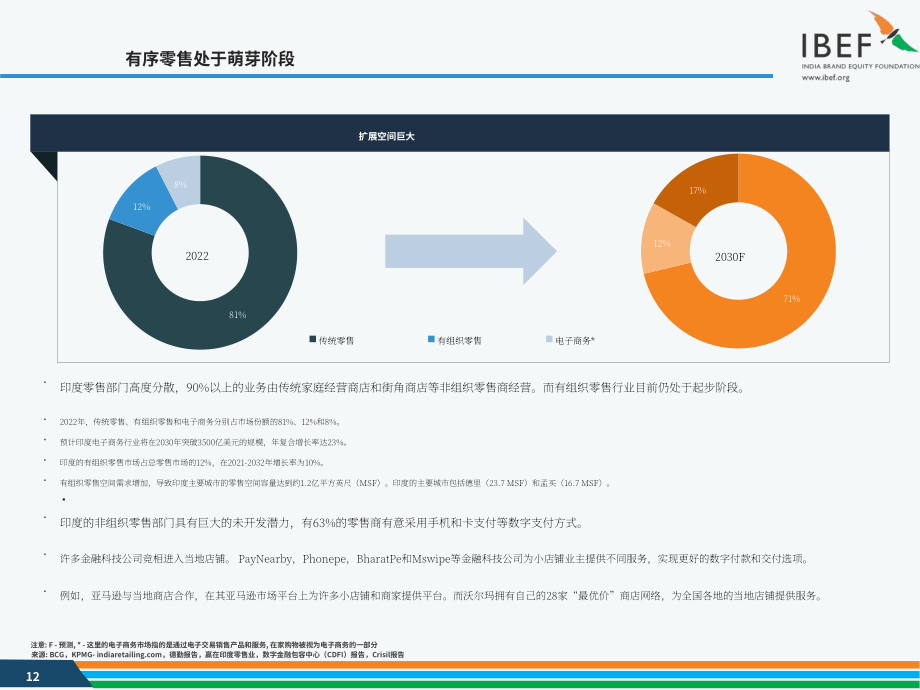Click the bullet starting 有组织零售空间需求增加

pyautogui.click(x=336, y=483)
